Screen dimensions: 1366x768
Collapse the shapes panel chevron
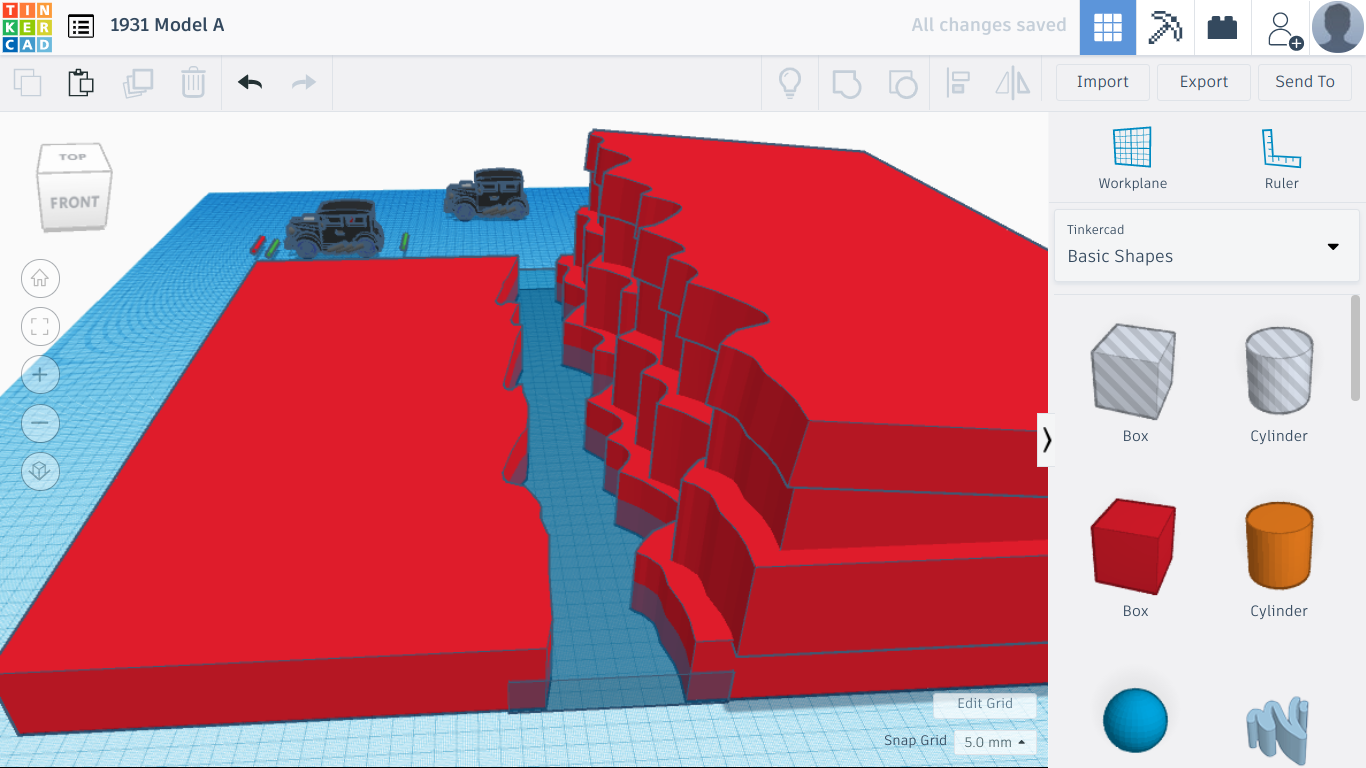[x=1046, y=440]
